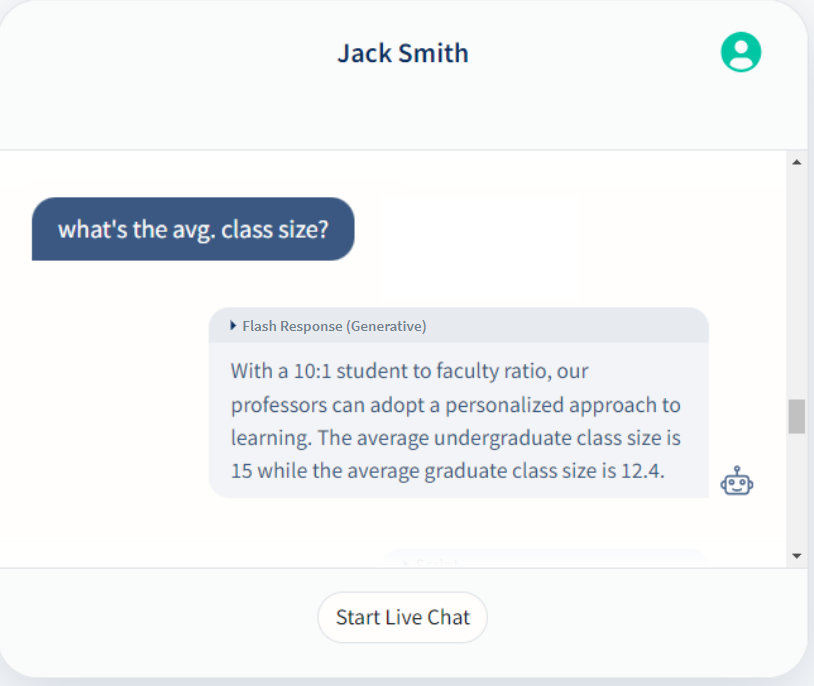The width and height of the screenshot is (814, 686).
Task: Click the "12.4" figure in the response
Action: tap(642, 470)
